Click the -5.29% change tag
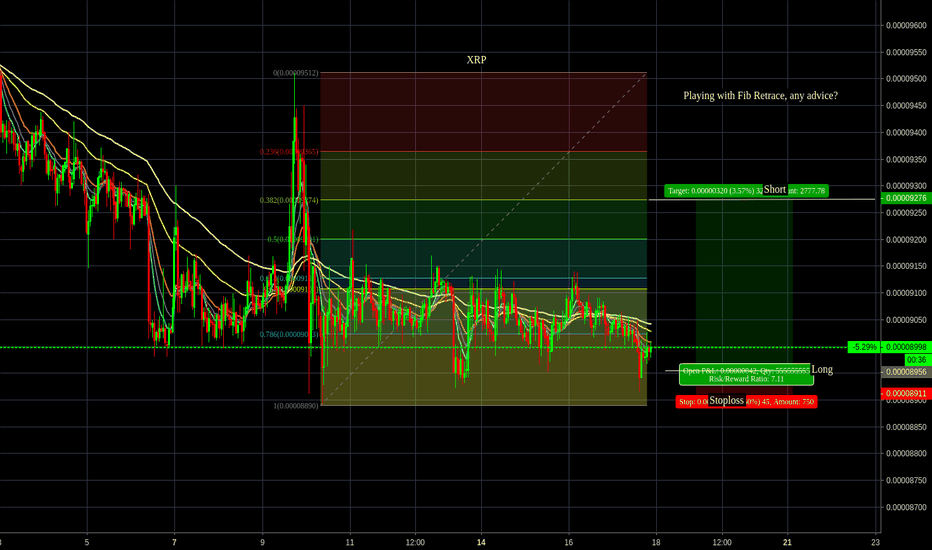The height and width of the screenshot is (550, 932). [x=864, y=347]
